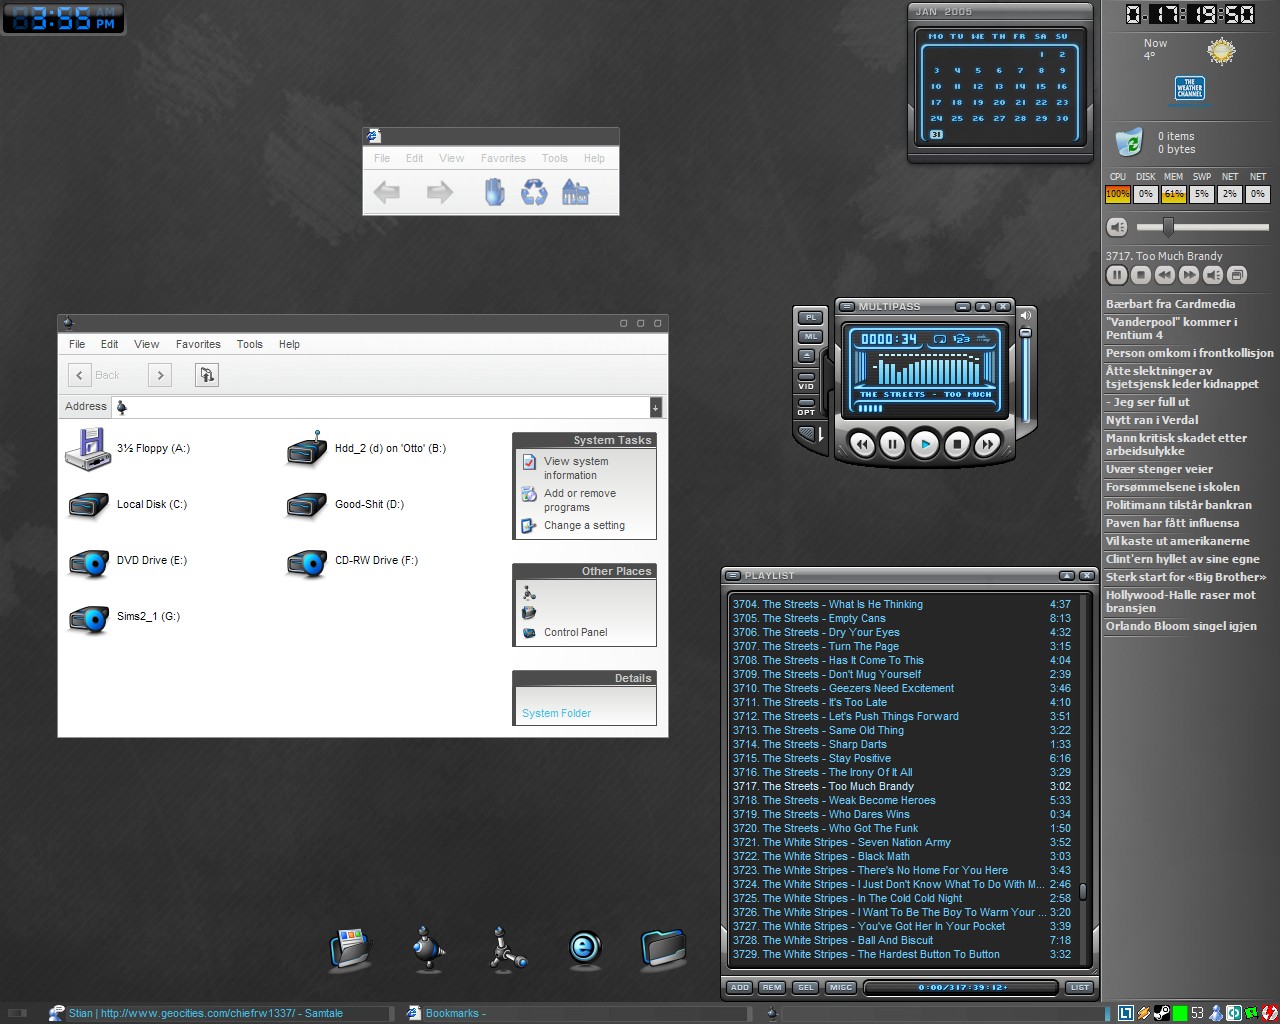The height and width of the screenshot is (1024, 1280).
Task: Pause using the sidebar player controls
Action: coord(1117,275)
